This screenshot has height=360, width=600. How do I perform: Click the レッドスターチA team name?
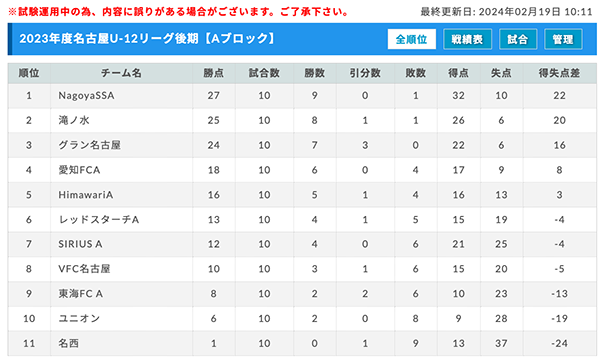click(x=99, y=220)
